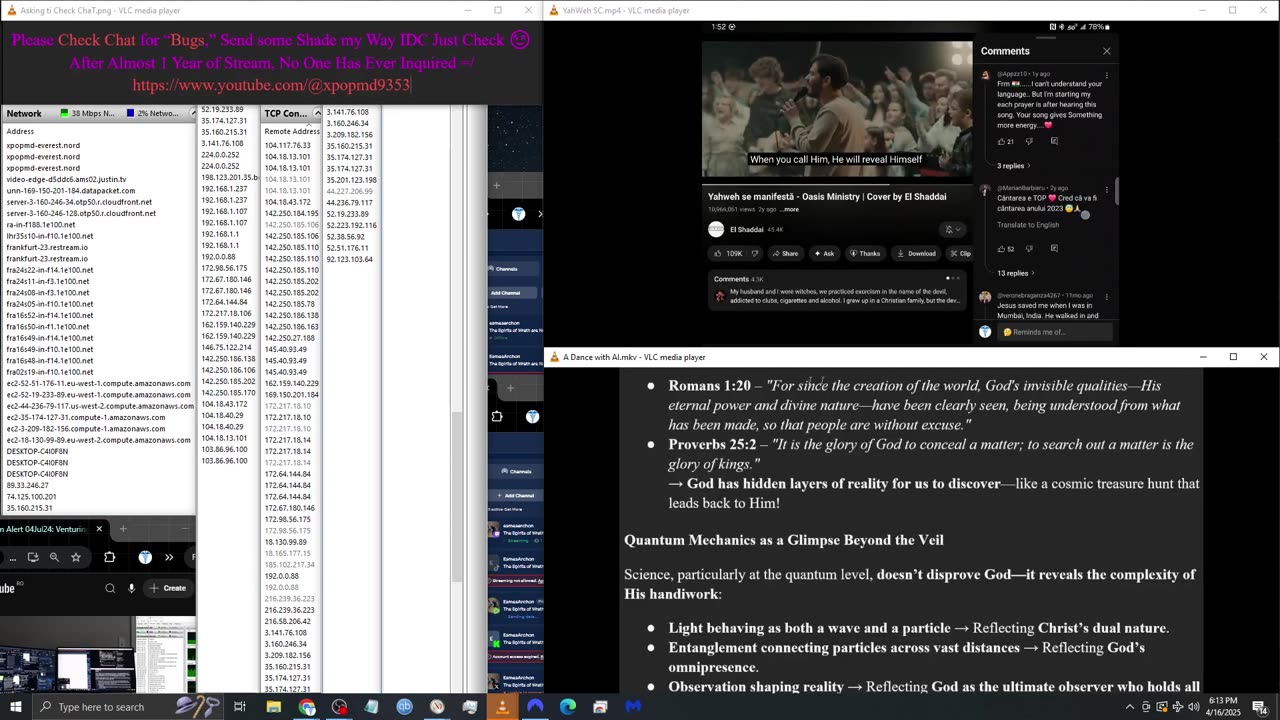Image resolution: width=1280 pixels, height=720 pixels.
Task: Open Malwarebytes from taskbar
Action: 633,707
